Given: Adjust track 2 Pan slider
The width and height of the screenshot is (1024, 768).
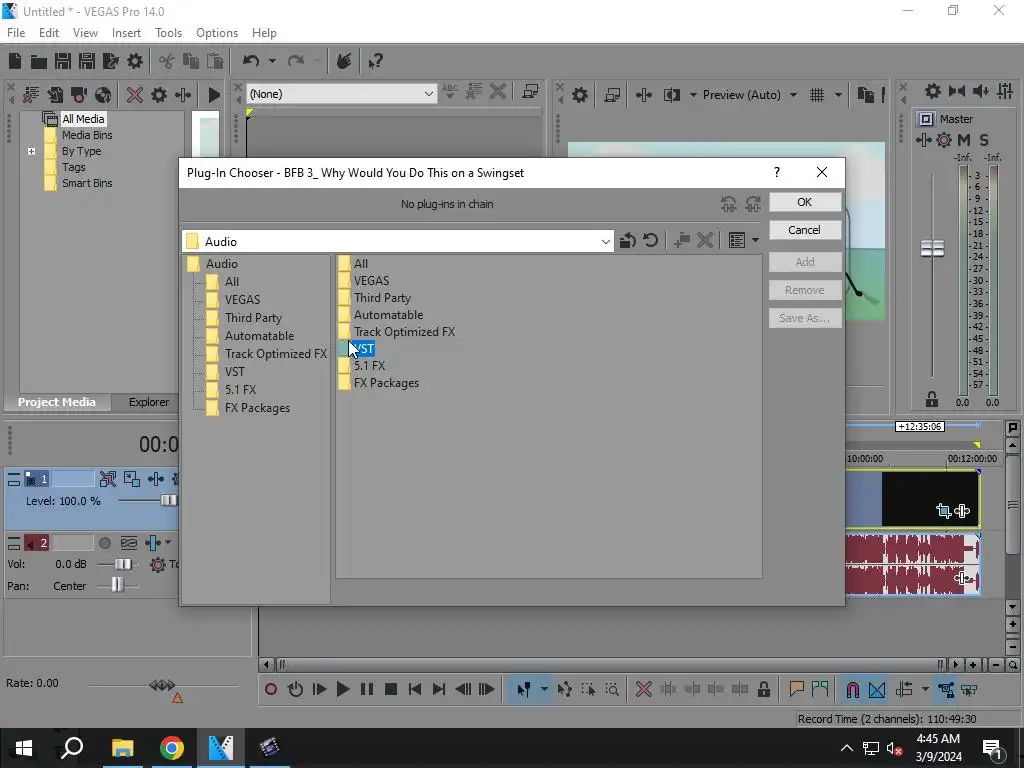Looking at the screenshot, I should click(117, 586).
